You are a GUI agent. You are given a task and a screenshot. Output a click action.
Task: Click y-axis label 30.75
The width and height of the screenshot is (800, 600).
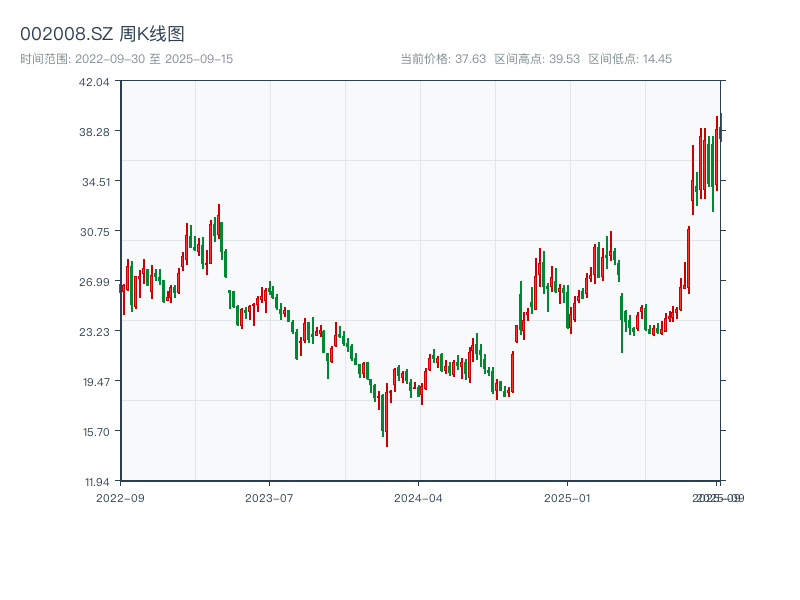(95, 232)
